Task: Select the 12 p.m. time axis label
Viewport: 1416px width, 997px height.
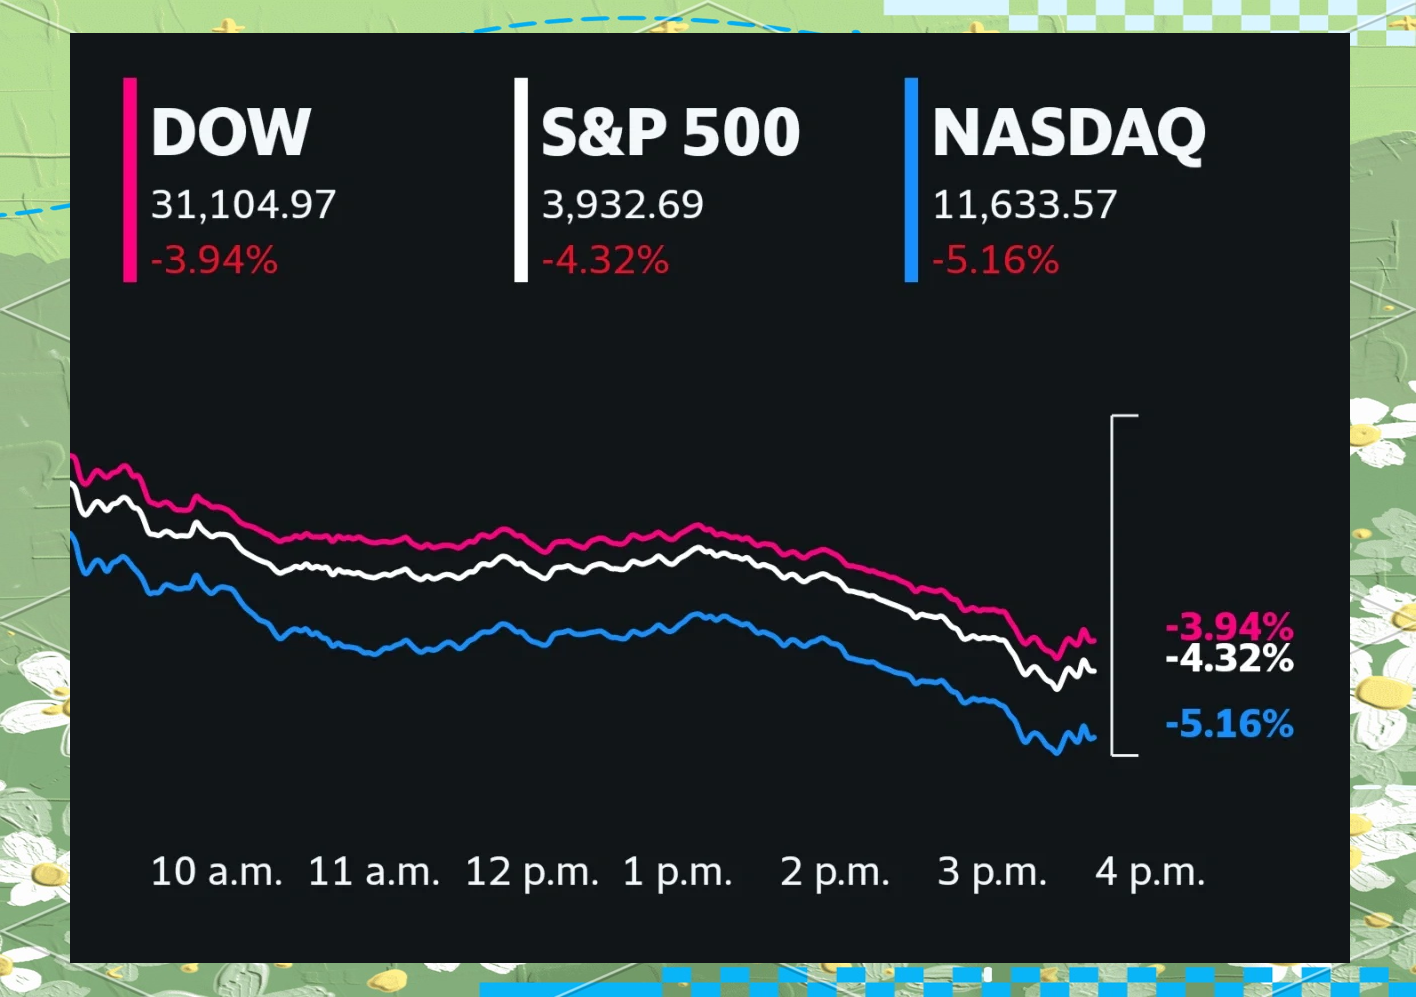Action: pos(531,872)
